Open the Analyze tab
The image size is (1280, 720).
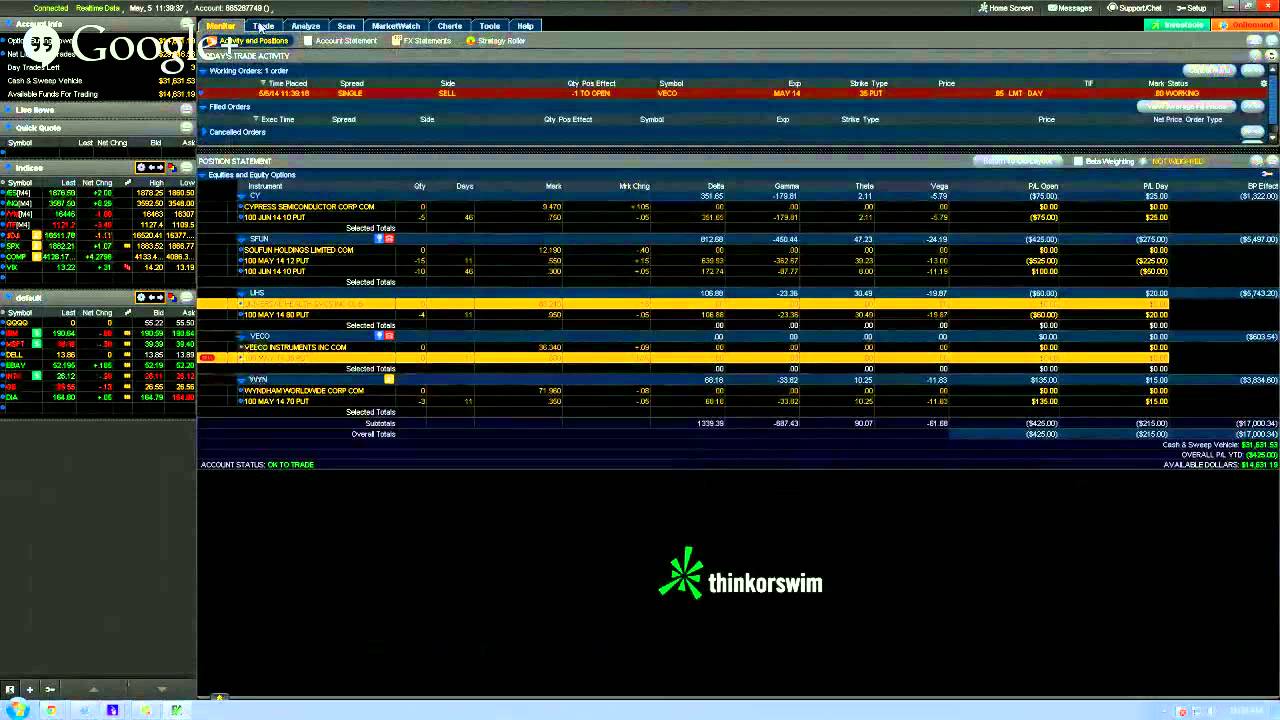click(x=305, y=26)
